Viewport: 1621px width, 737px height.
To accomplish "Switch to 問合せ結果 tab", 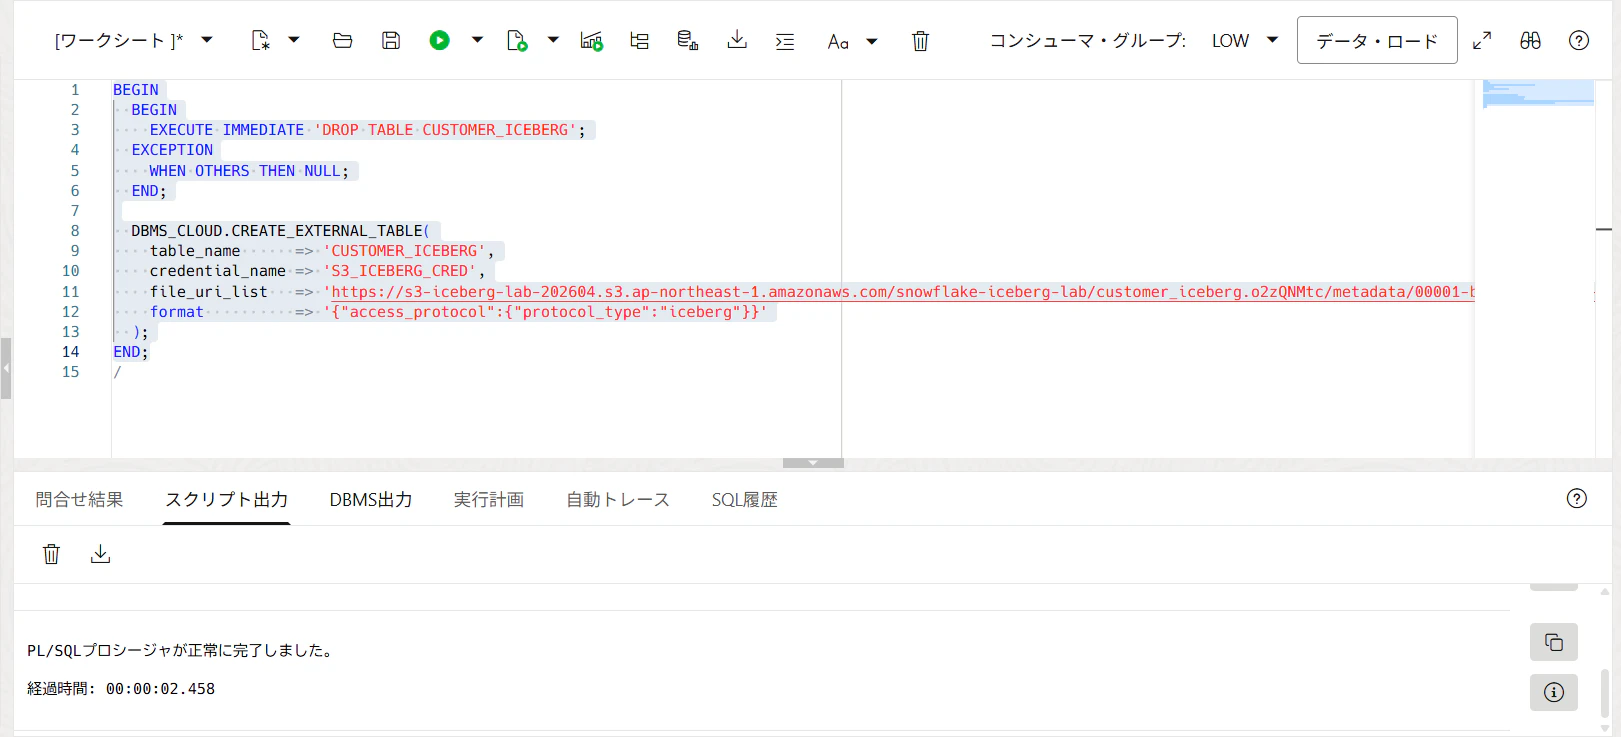I will coord(79,499).
